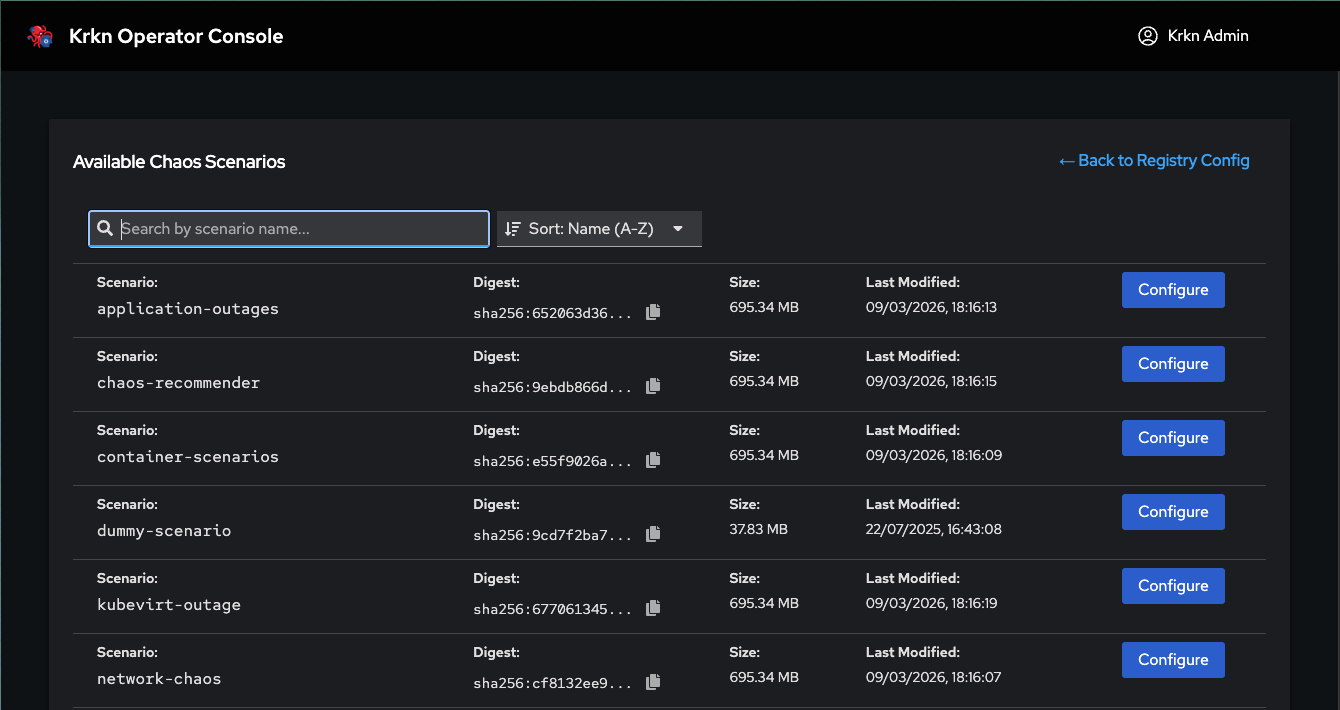Screen dimensions: 1340x710
Task: Copy the dummy-scenario digest hash
Action: pyautogui.click(x=653, y=534)
